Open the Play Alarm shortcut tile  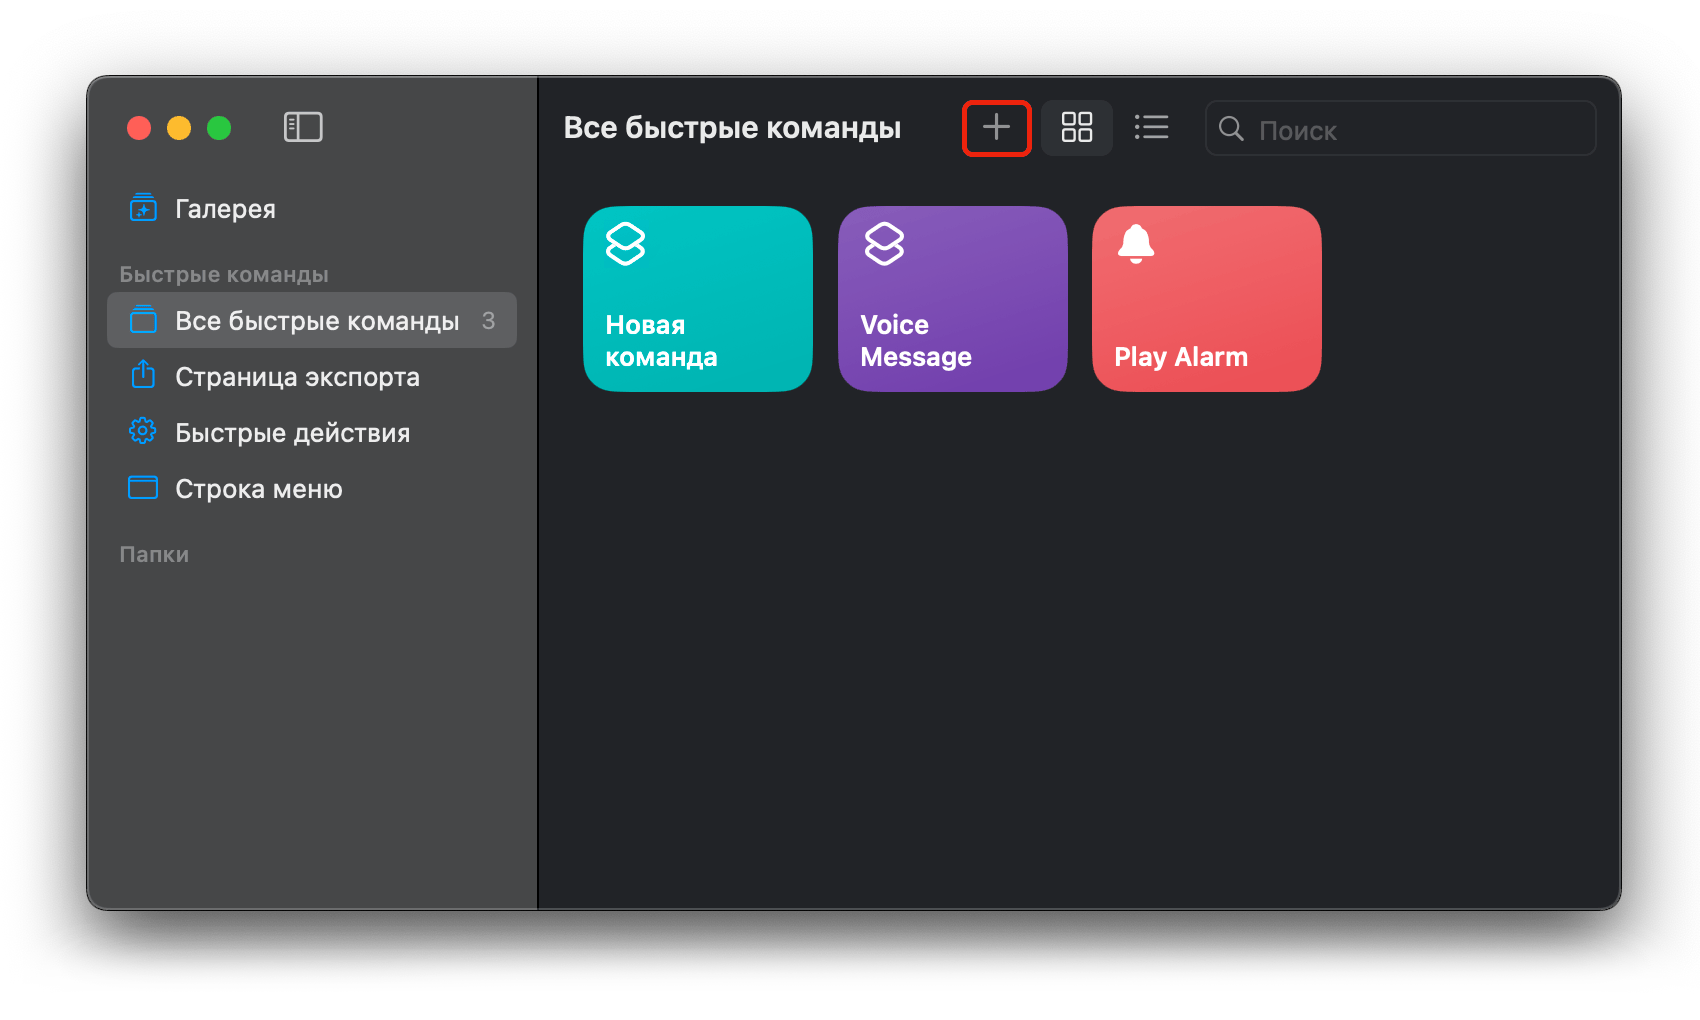tap(1207, 299)
